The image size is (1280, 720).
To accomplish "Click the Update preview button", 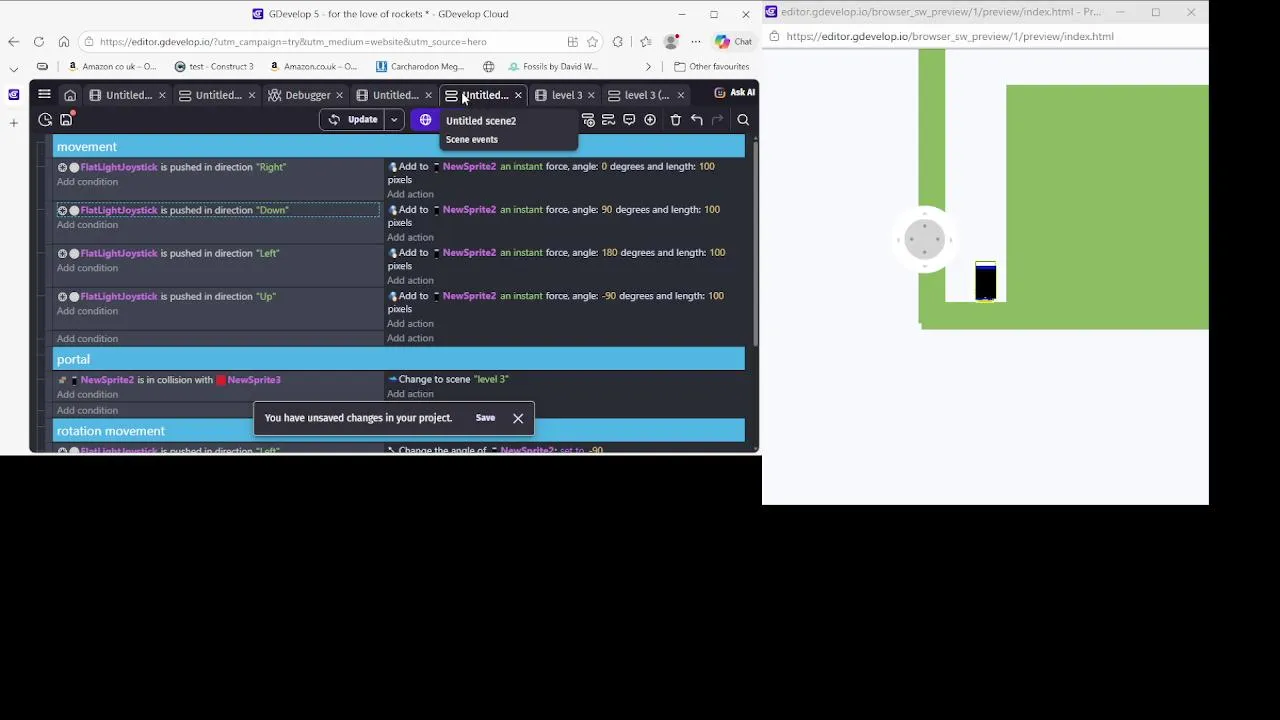I will pos(354,120).
